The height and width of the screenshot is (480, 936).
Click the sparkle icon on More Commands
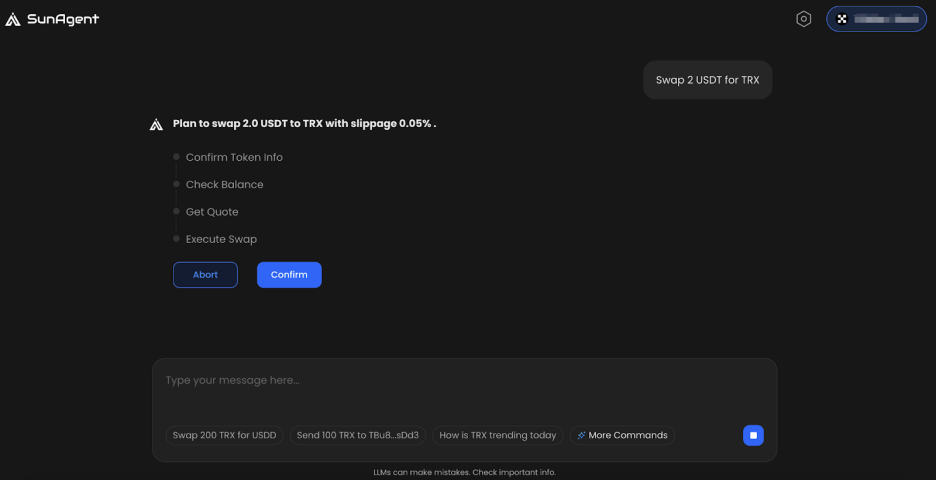(581, 435)
